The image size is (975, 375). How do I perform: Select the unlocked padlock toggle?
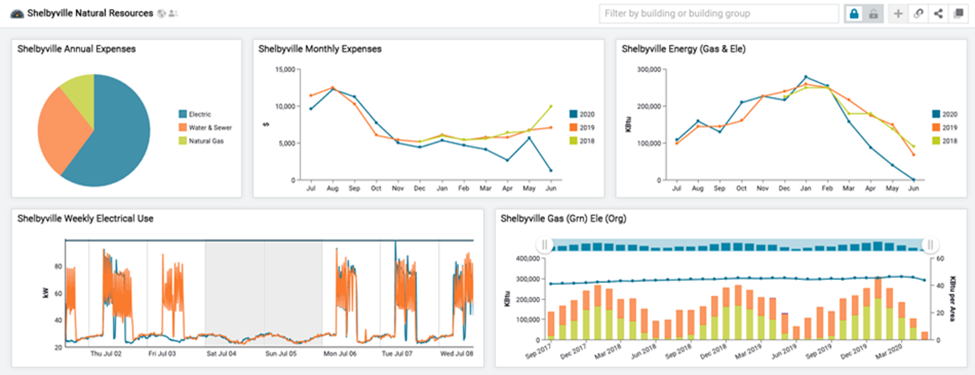coord(874,14)
